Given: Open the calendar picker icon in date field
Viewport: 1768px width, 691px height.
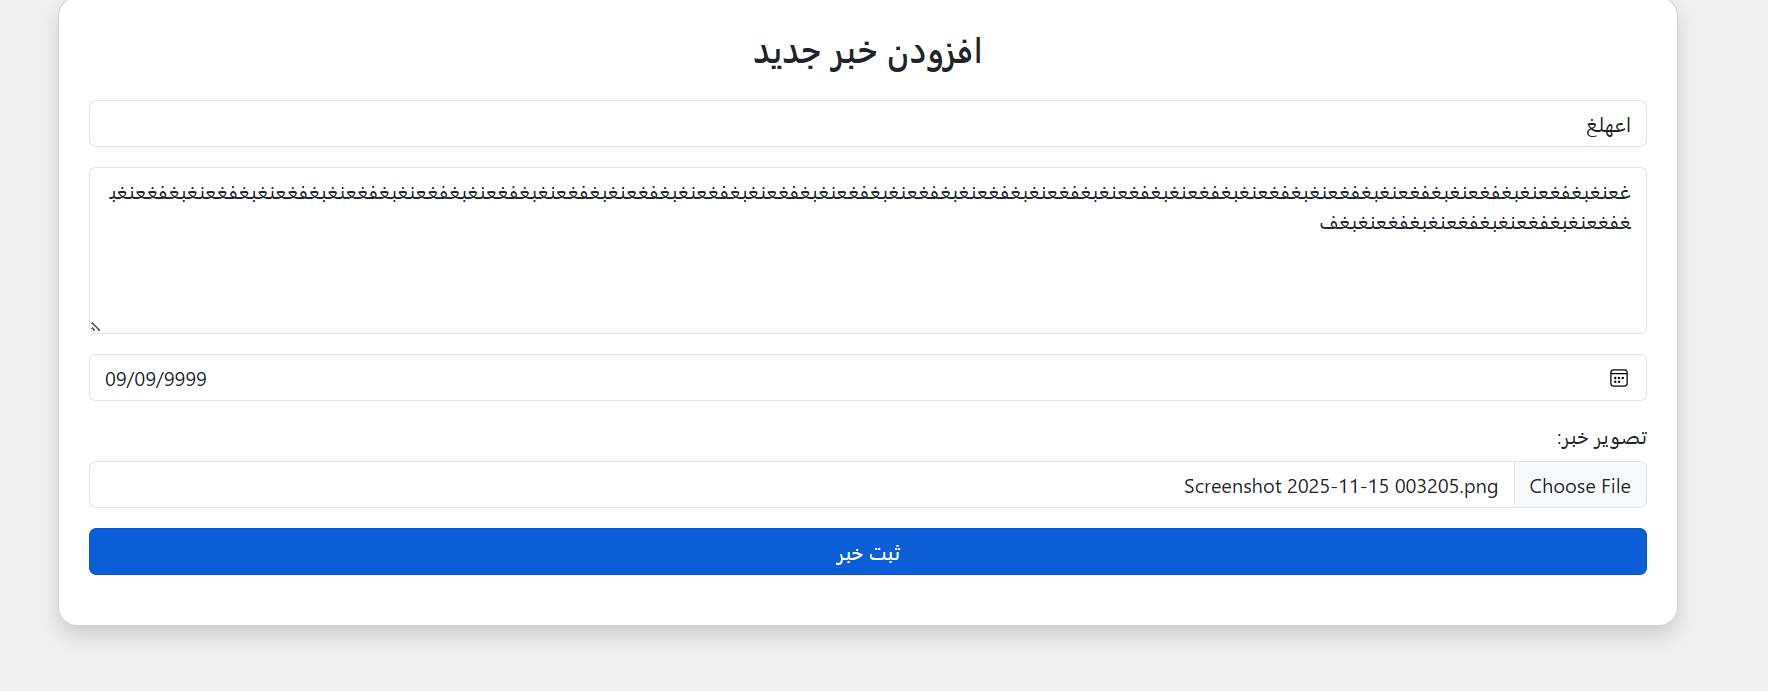Looking at the screenshot, I should pyautogui.click(x=1618, y=378).
